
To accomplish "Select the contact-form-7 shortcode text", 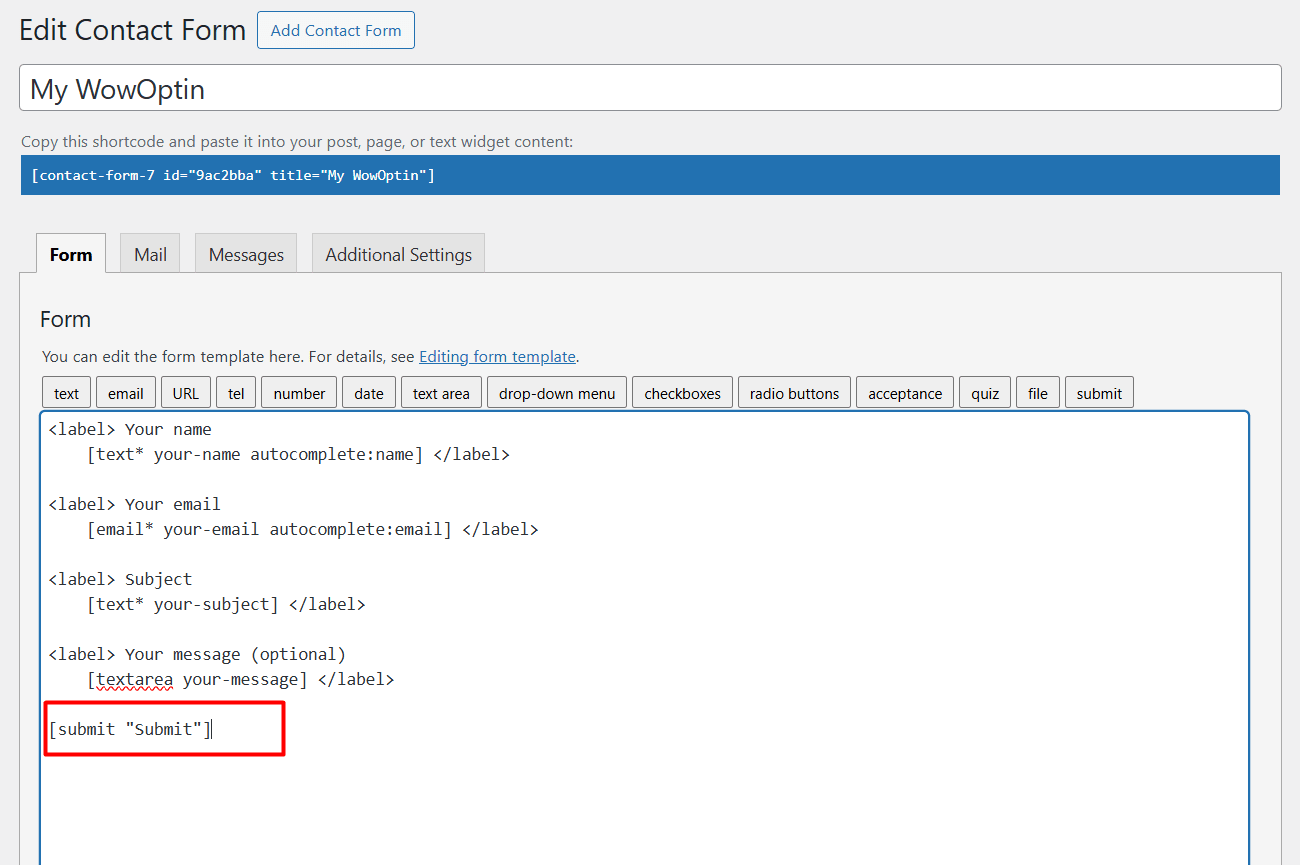I will coord(233,175).
